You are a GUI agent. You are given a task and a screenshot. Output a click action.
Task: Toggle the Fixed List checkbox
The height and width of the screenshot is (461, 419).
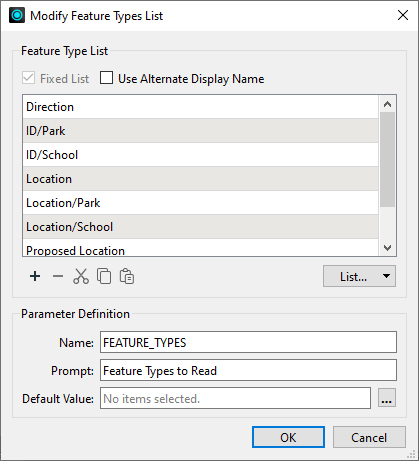tap(28, 78)
